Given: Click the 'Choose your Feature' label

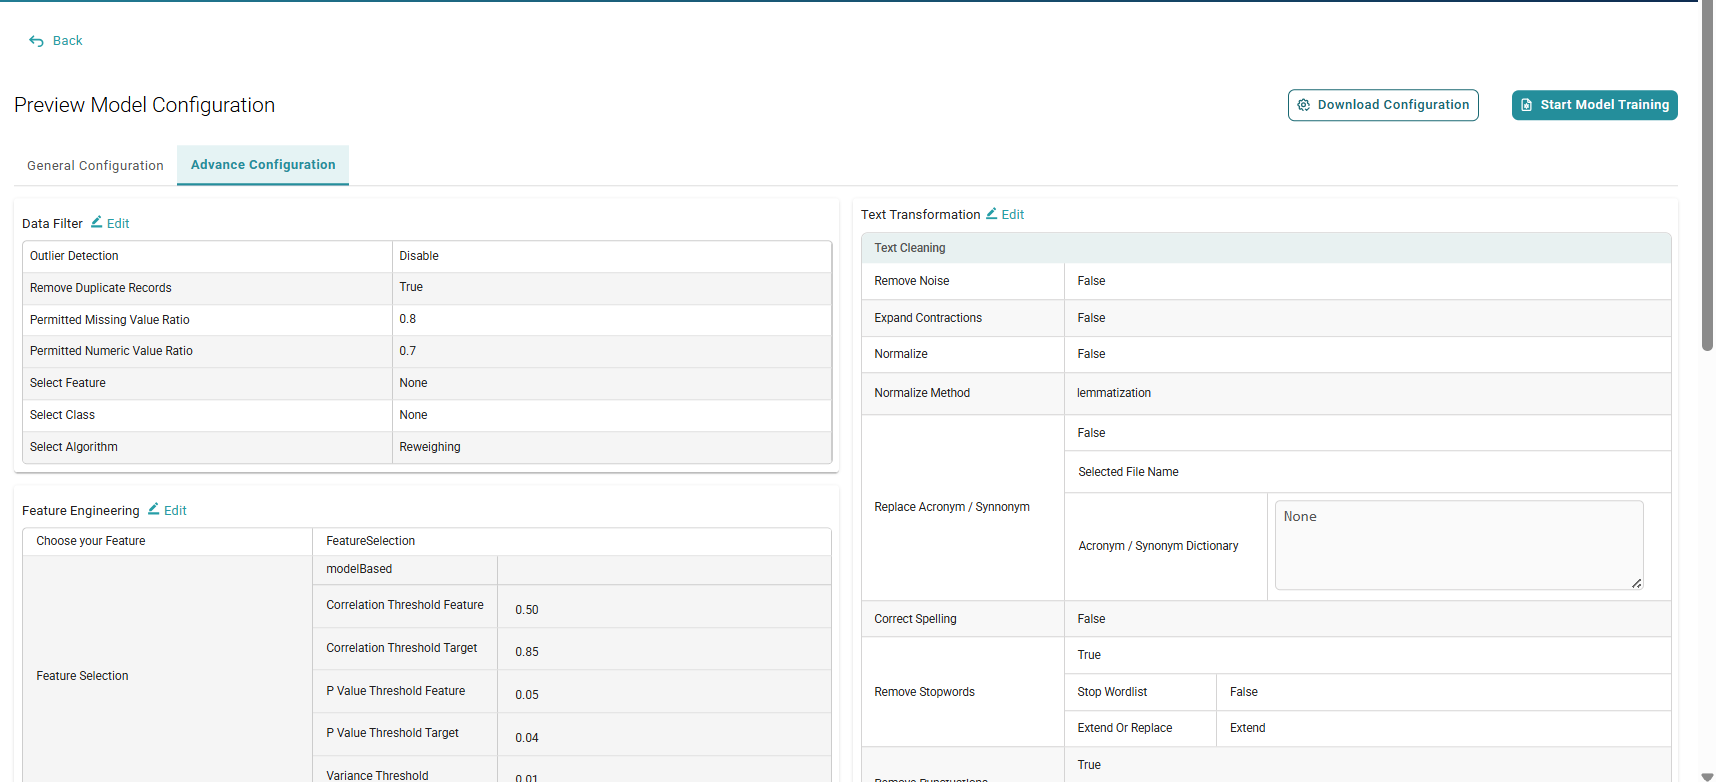Looking at the screenshot, I should click(91, 541).
